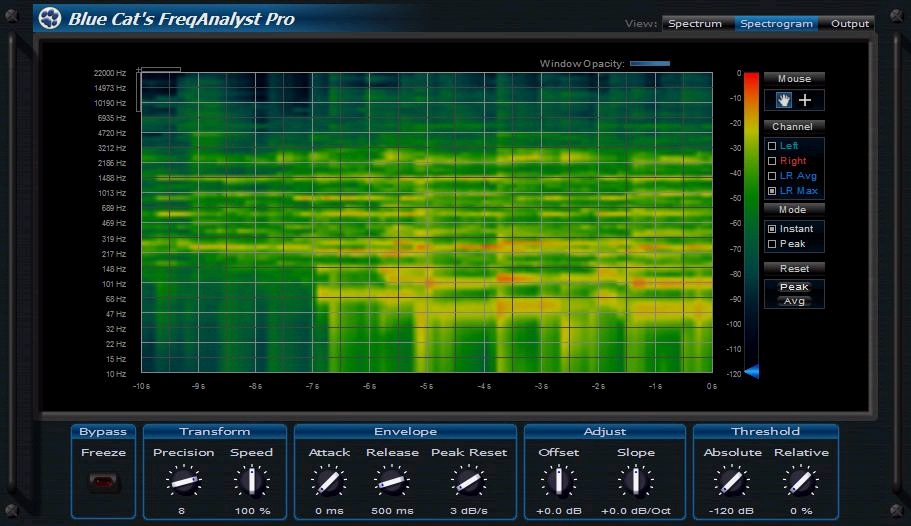911x526 pixels.
Task: Click the Peak Reset value 3 dB/s
Action: tap(468, 511)
